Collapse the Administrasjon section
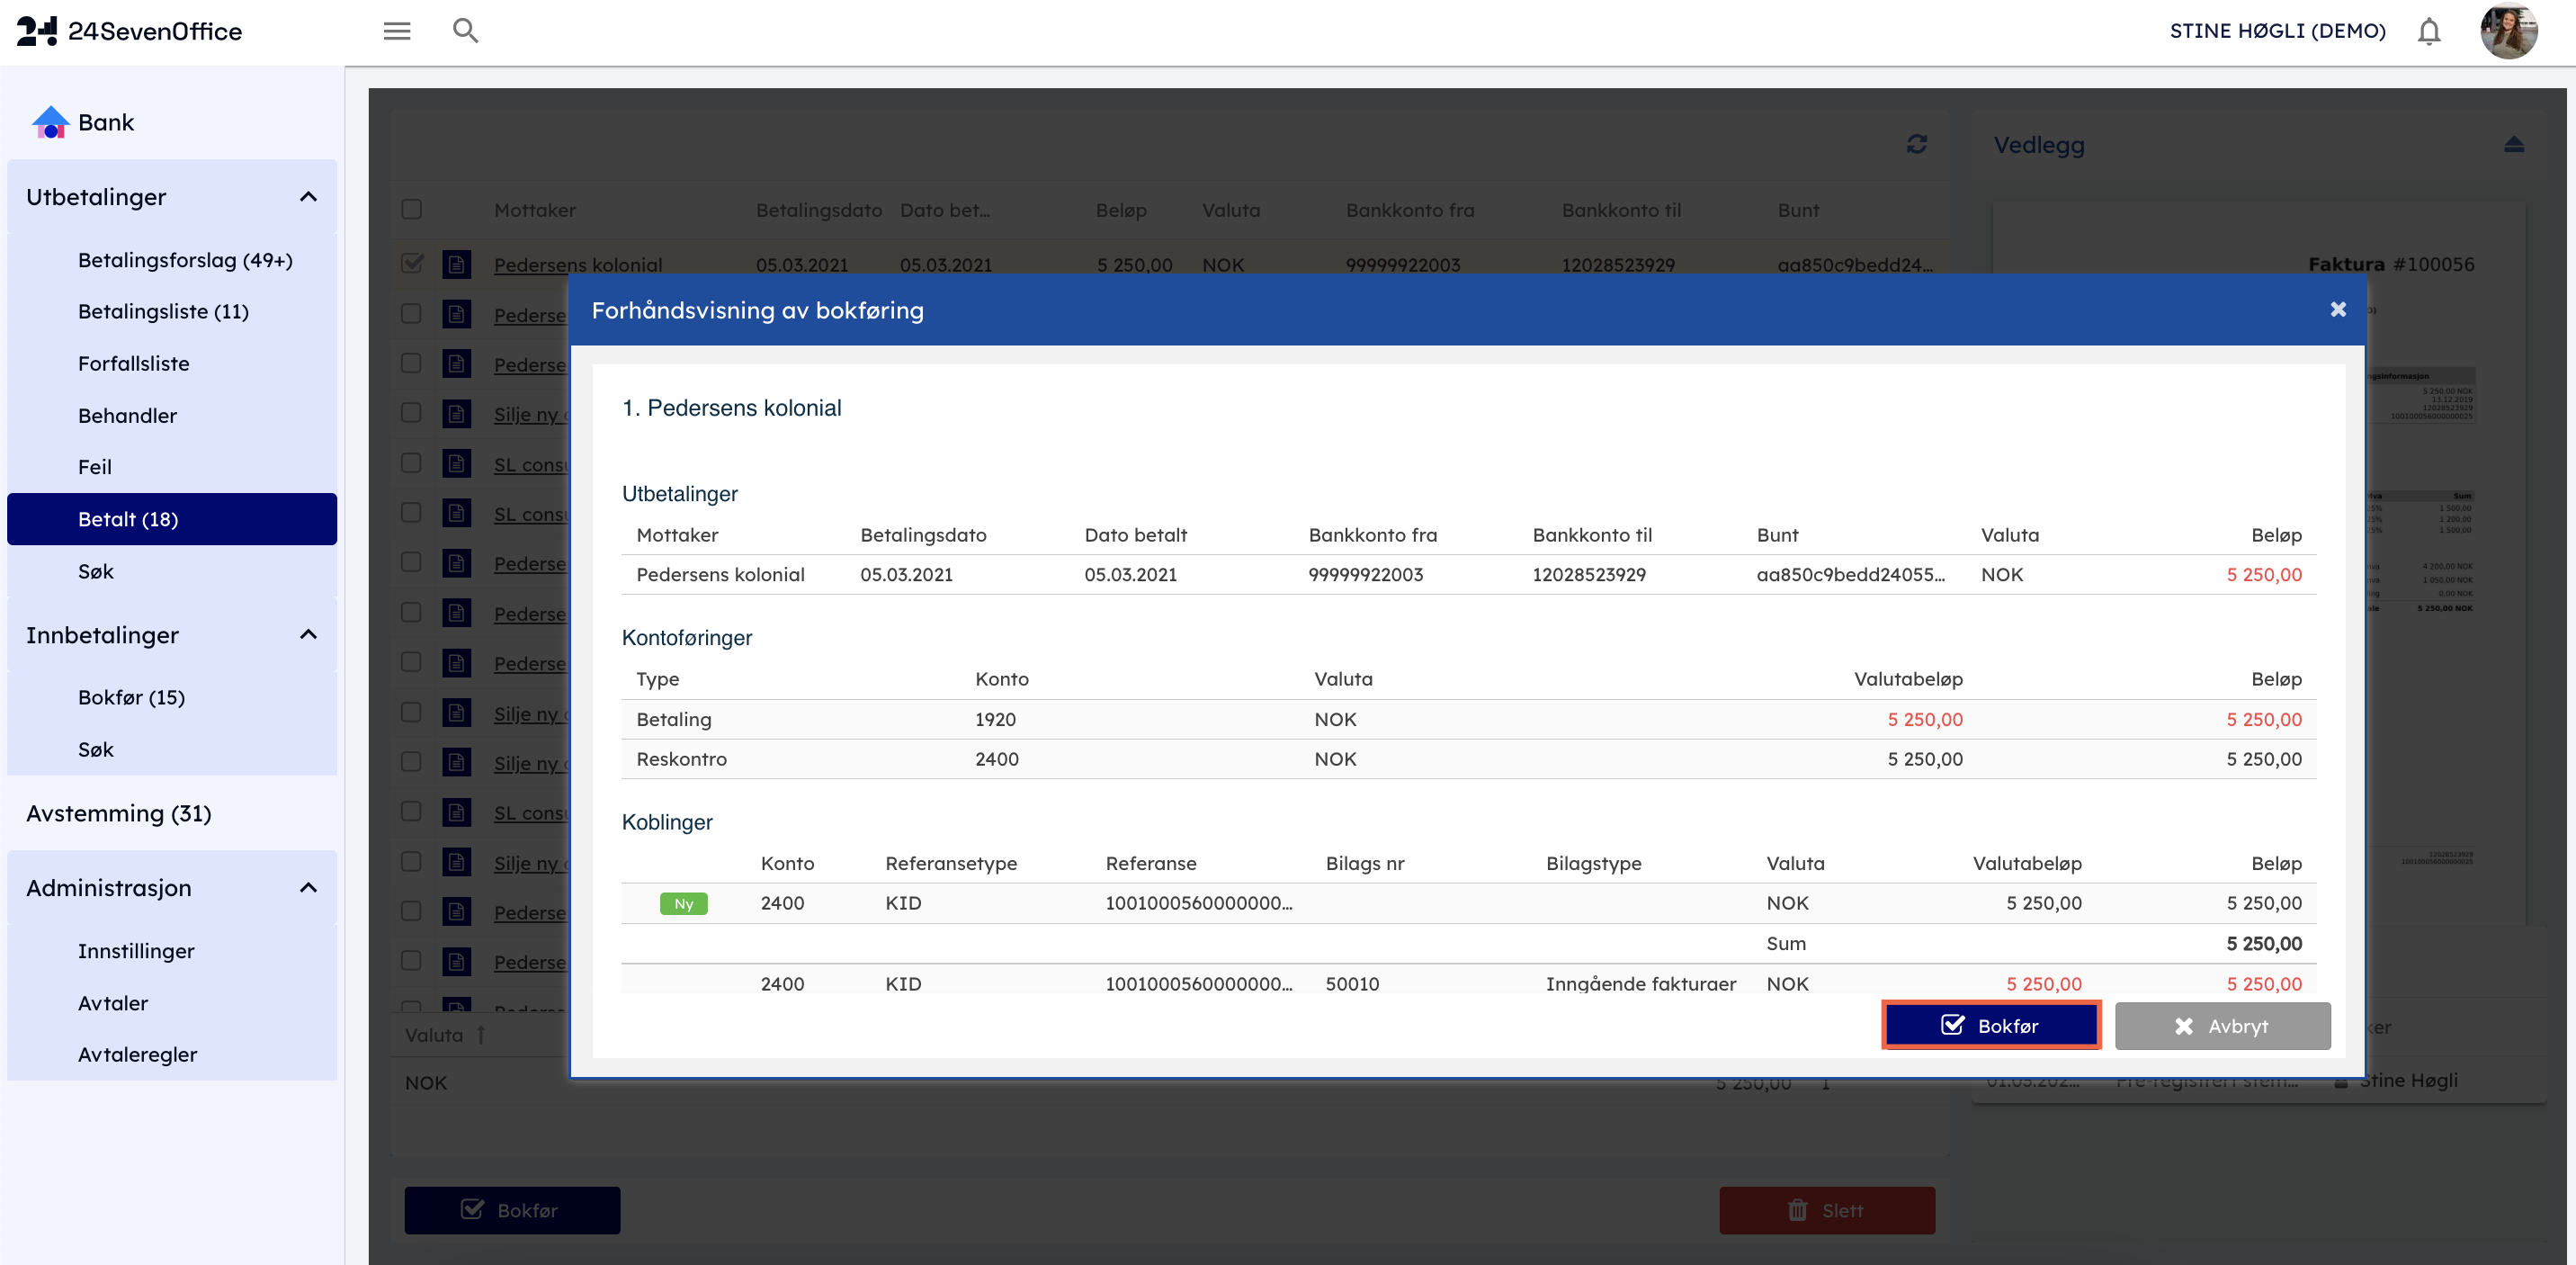 tap(308, 888)
